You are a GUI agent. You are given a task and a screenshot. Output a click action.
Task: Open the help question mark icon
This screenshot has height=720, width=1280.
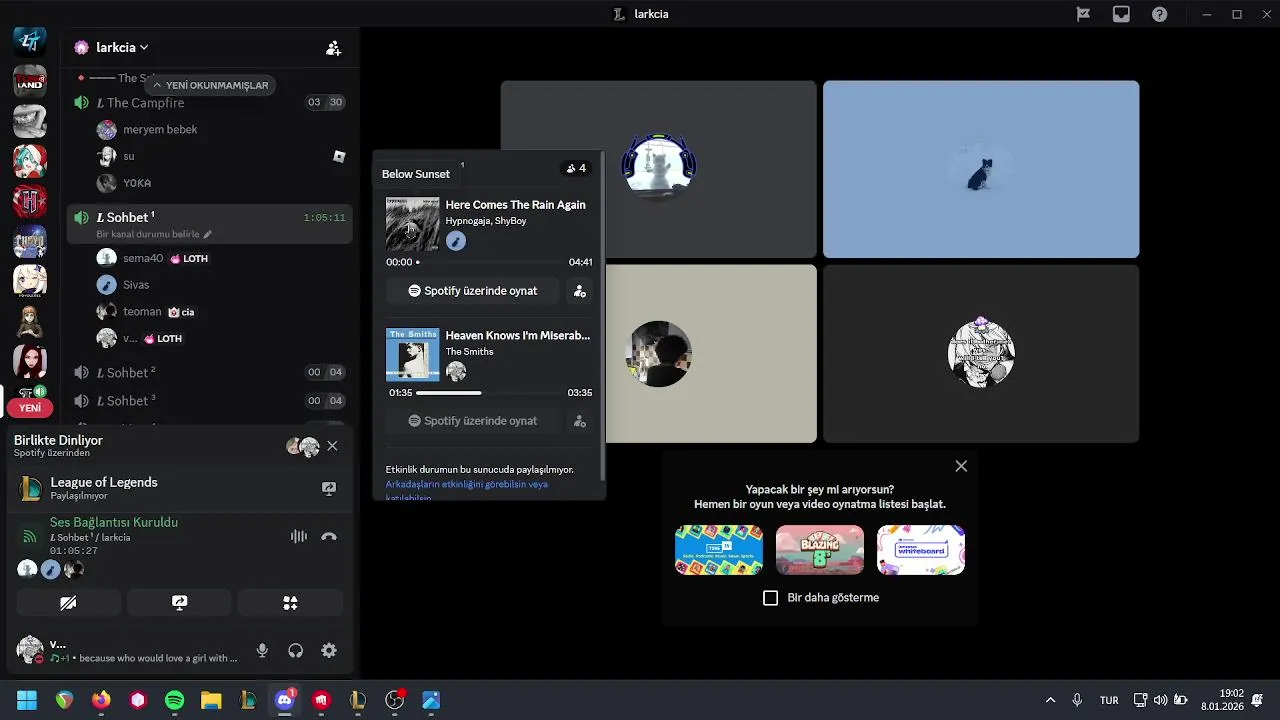point(1159,14)
